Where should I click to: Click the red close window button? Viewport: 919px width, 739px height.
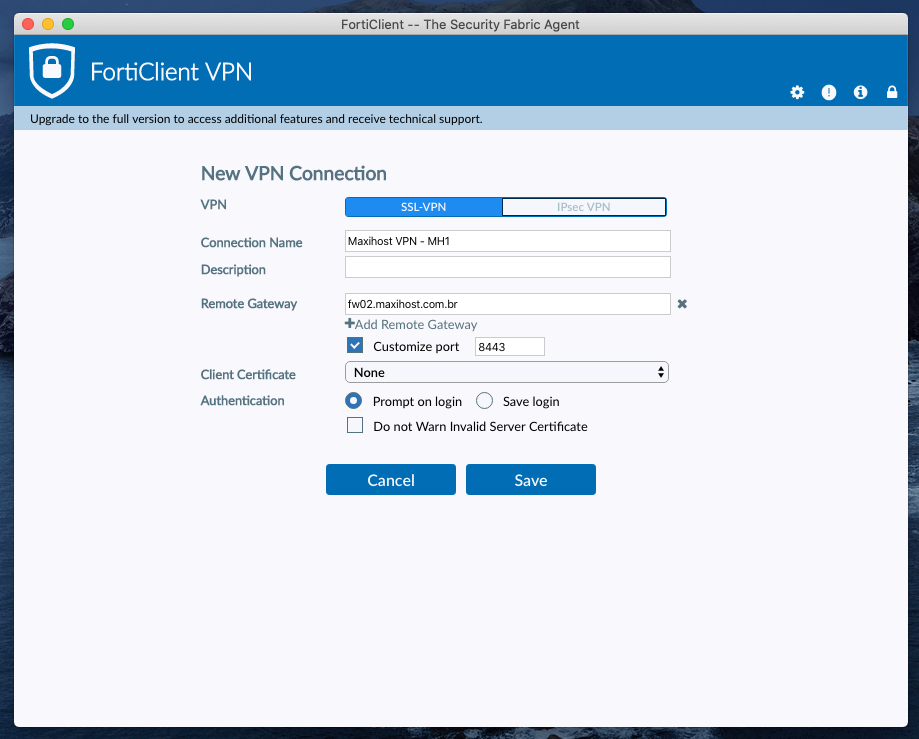point(28,24)
